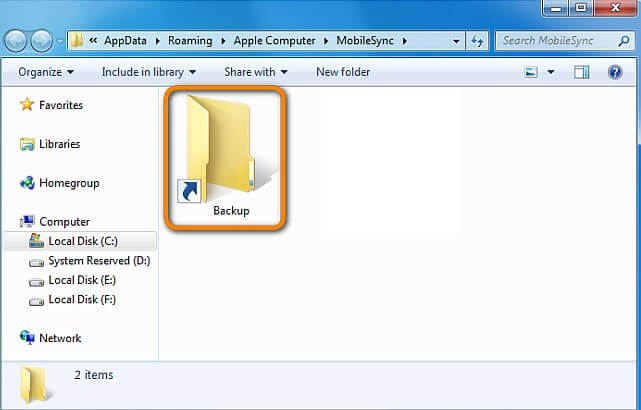Open address bar previous locations dropdown
Viewport: 641px width, 410px height.
tap(456, 41)
